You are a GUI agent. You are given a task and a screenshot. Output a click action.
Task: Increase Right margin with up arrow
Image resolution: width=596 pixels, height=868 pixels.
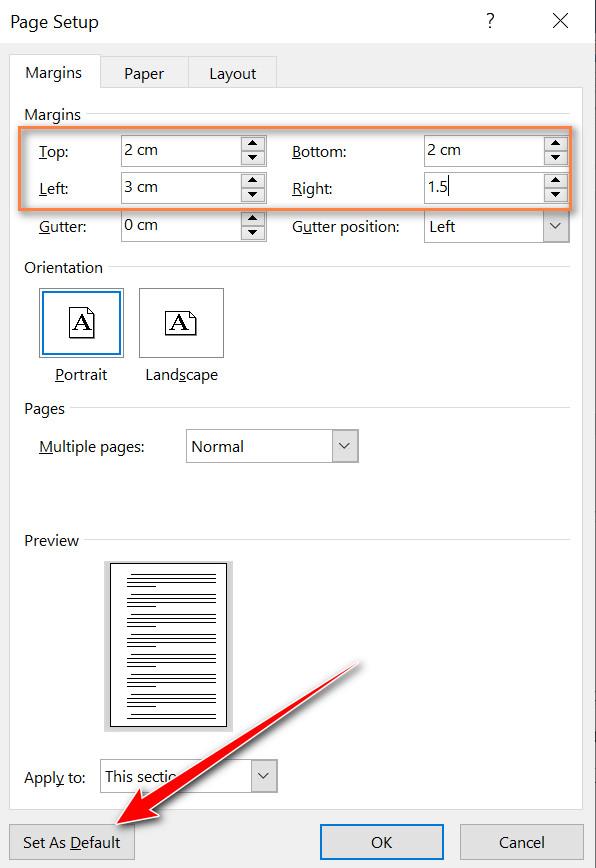(556, 180)
